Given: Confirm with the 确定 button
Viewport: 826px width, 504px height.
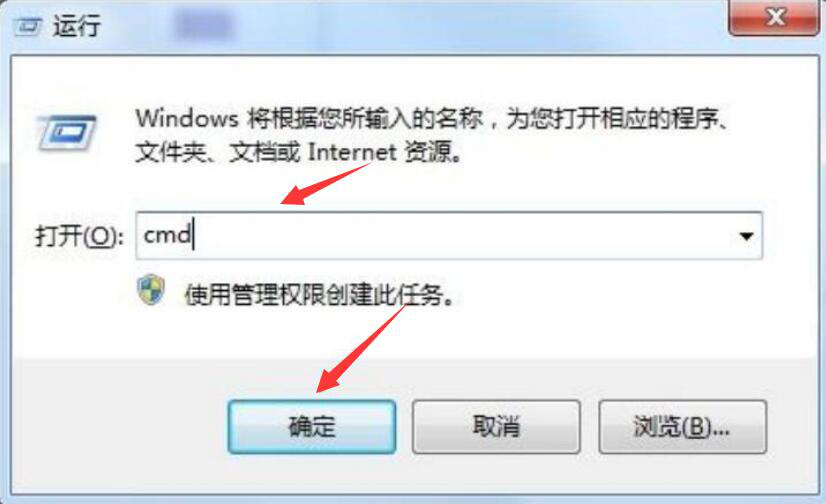Looking at the screenshot, I should tap(312, 427).
